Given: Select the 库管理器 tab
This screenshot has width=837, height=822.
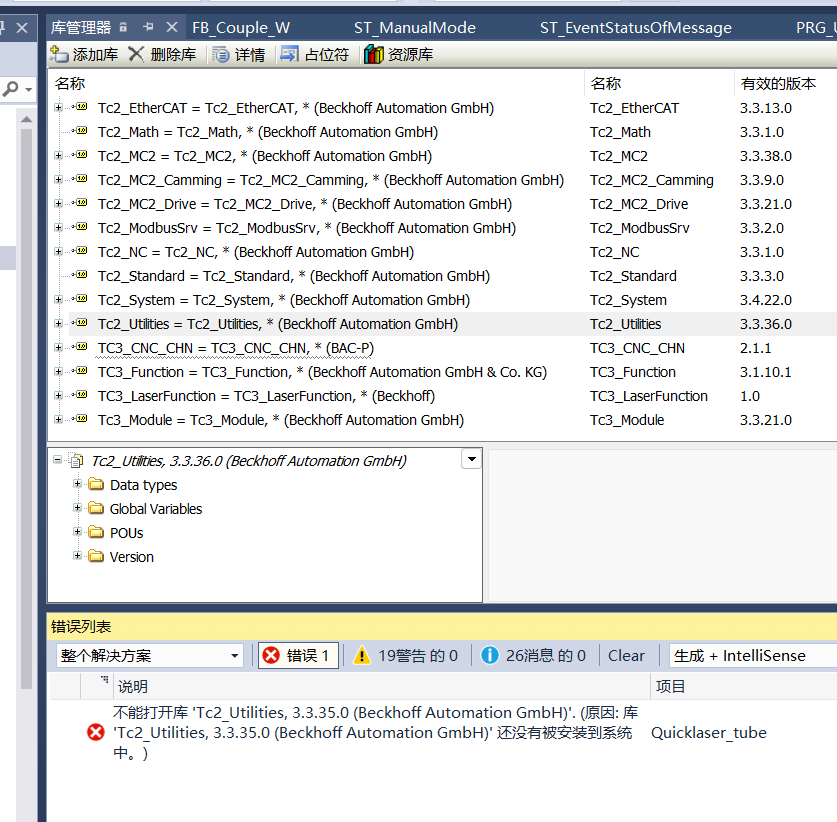Looking at the screenshot, I should (81, 27).
